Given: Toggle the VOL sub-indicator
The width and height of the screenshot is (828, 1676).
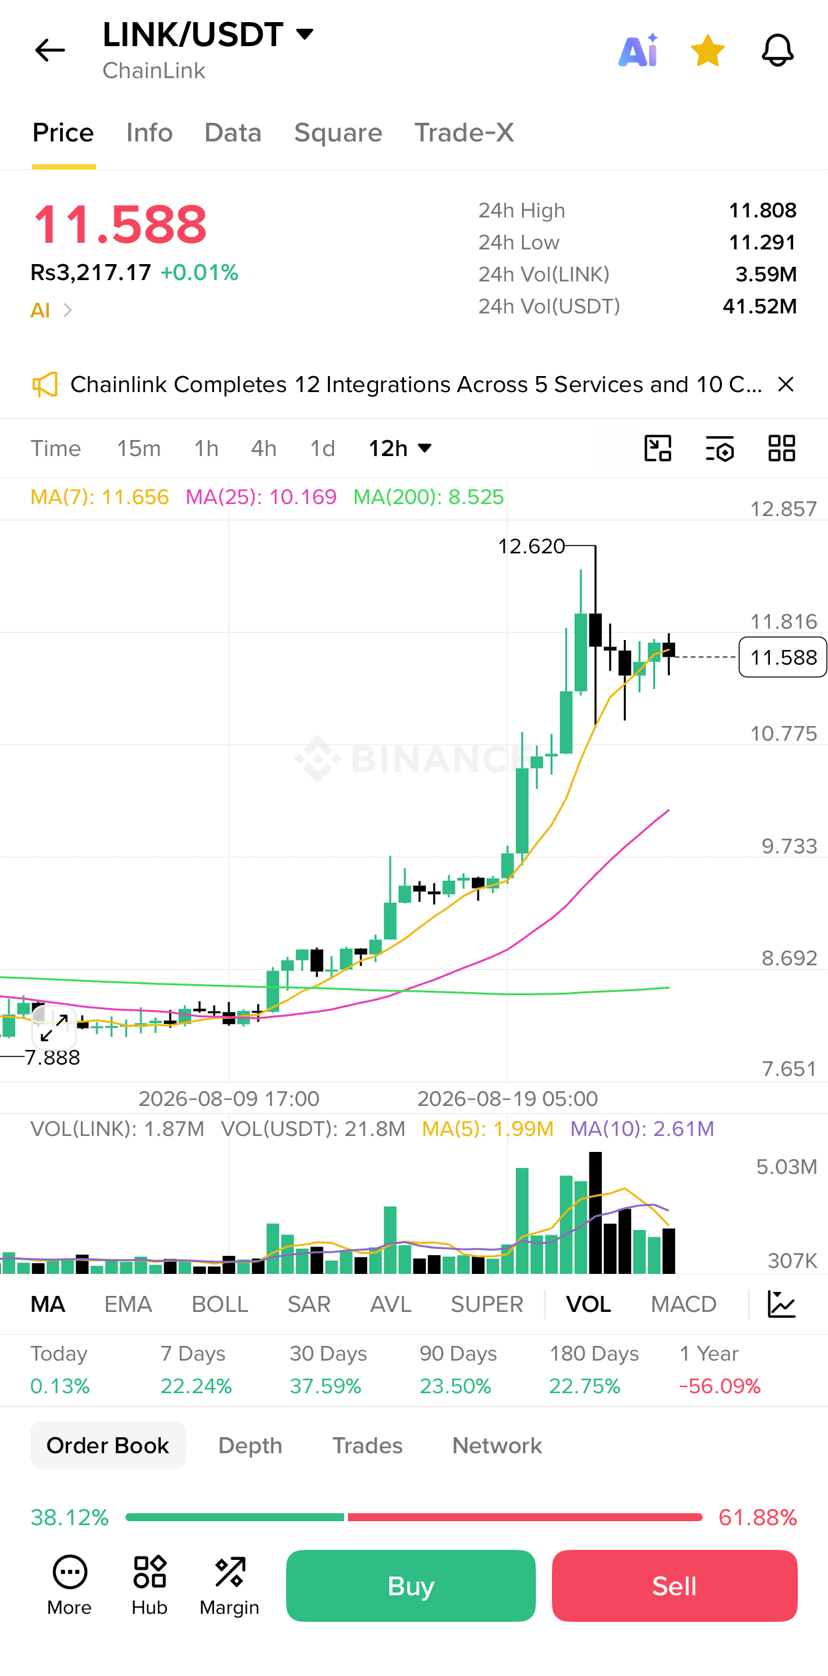Looking at the screenshot, I should pos(588,1304).
